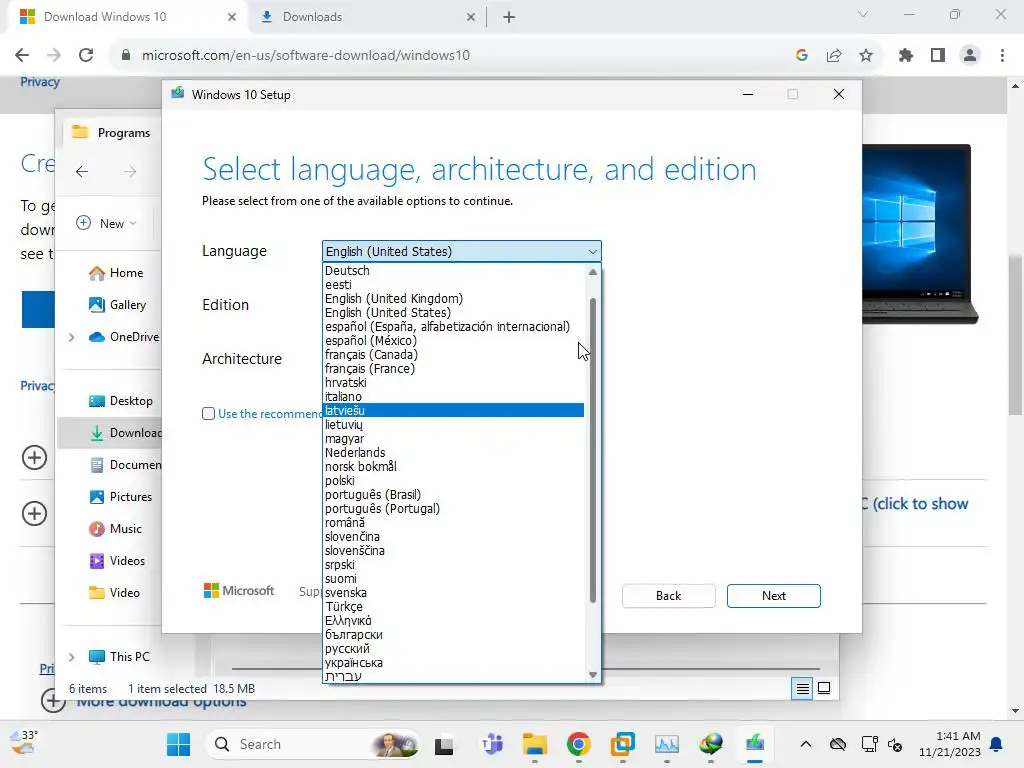The width and height of the screenshot is (1024, 768).
Task: Open File Explorer from the taskbar
Action: click(x=534, y=744)
